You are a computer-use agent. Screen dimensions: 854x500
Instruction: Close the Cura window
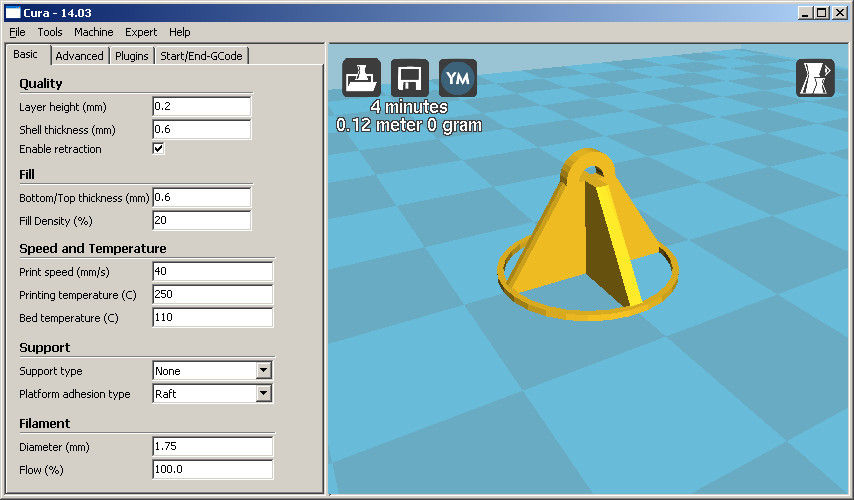point(840,13)
